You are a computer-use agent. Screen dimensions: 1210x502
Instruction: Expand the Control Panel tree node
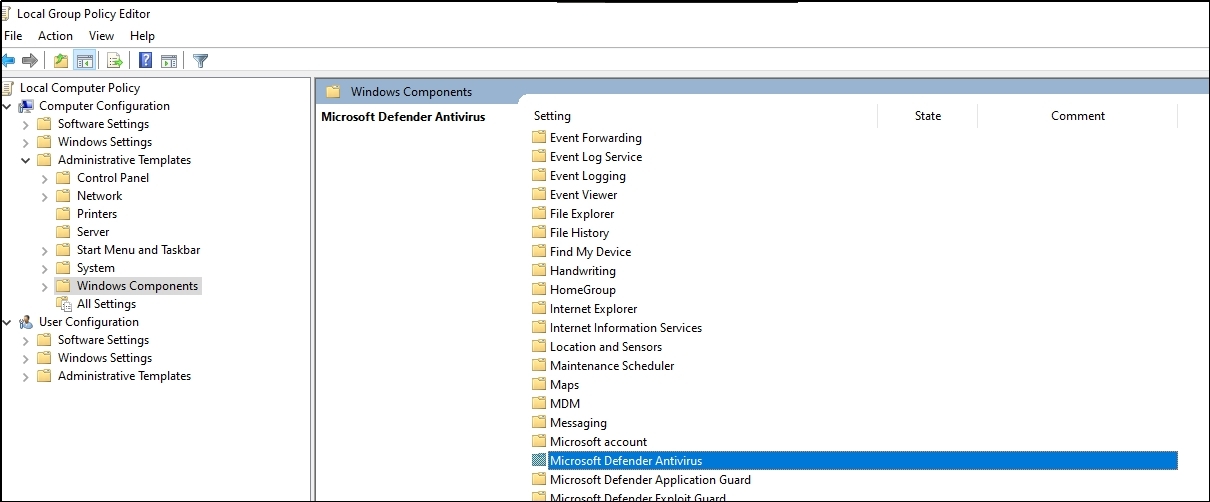pyautogui.click(x=45, y=178)
